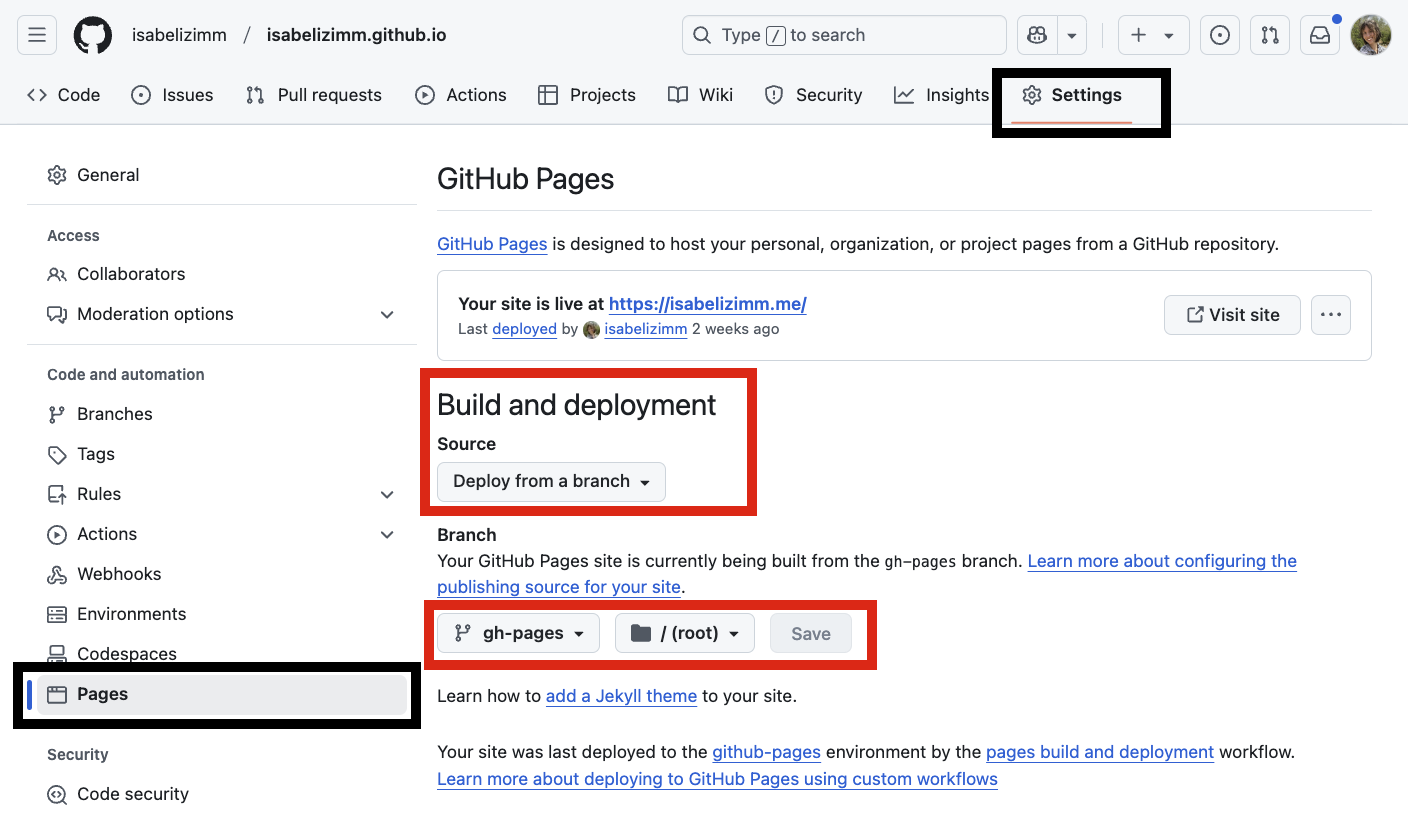This screenshot has height=819, width=1408.
Task: Switch to the Actions tab
Action: (461, 95)
